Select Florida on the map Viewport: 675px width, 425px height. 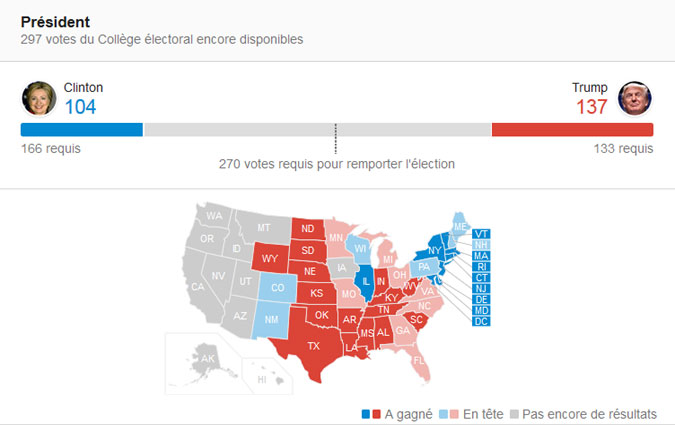tap(418, 361)
